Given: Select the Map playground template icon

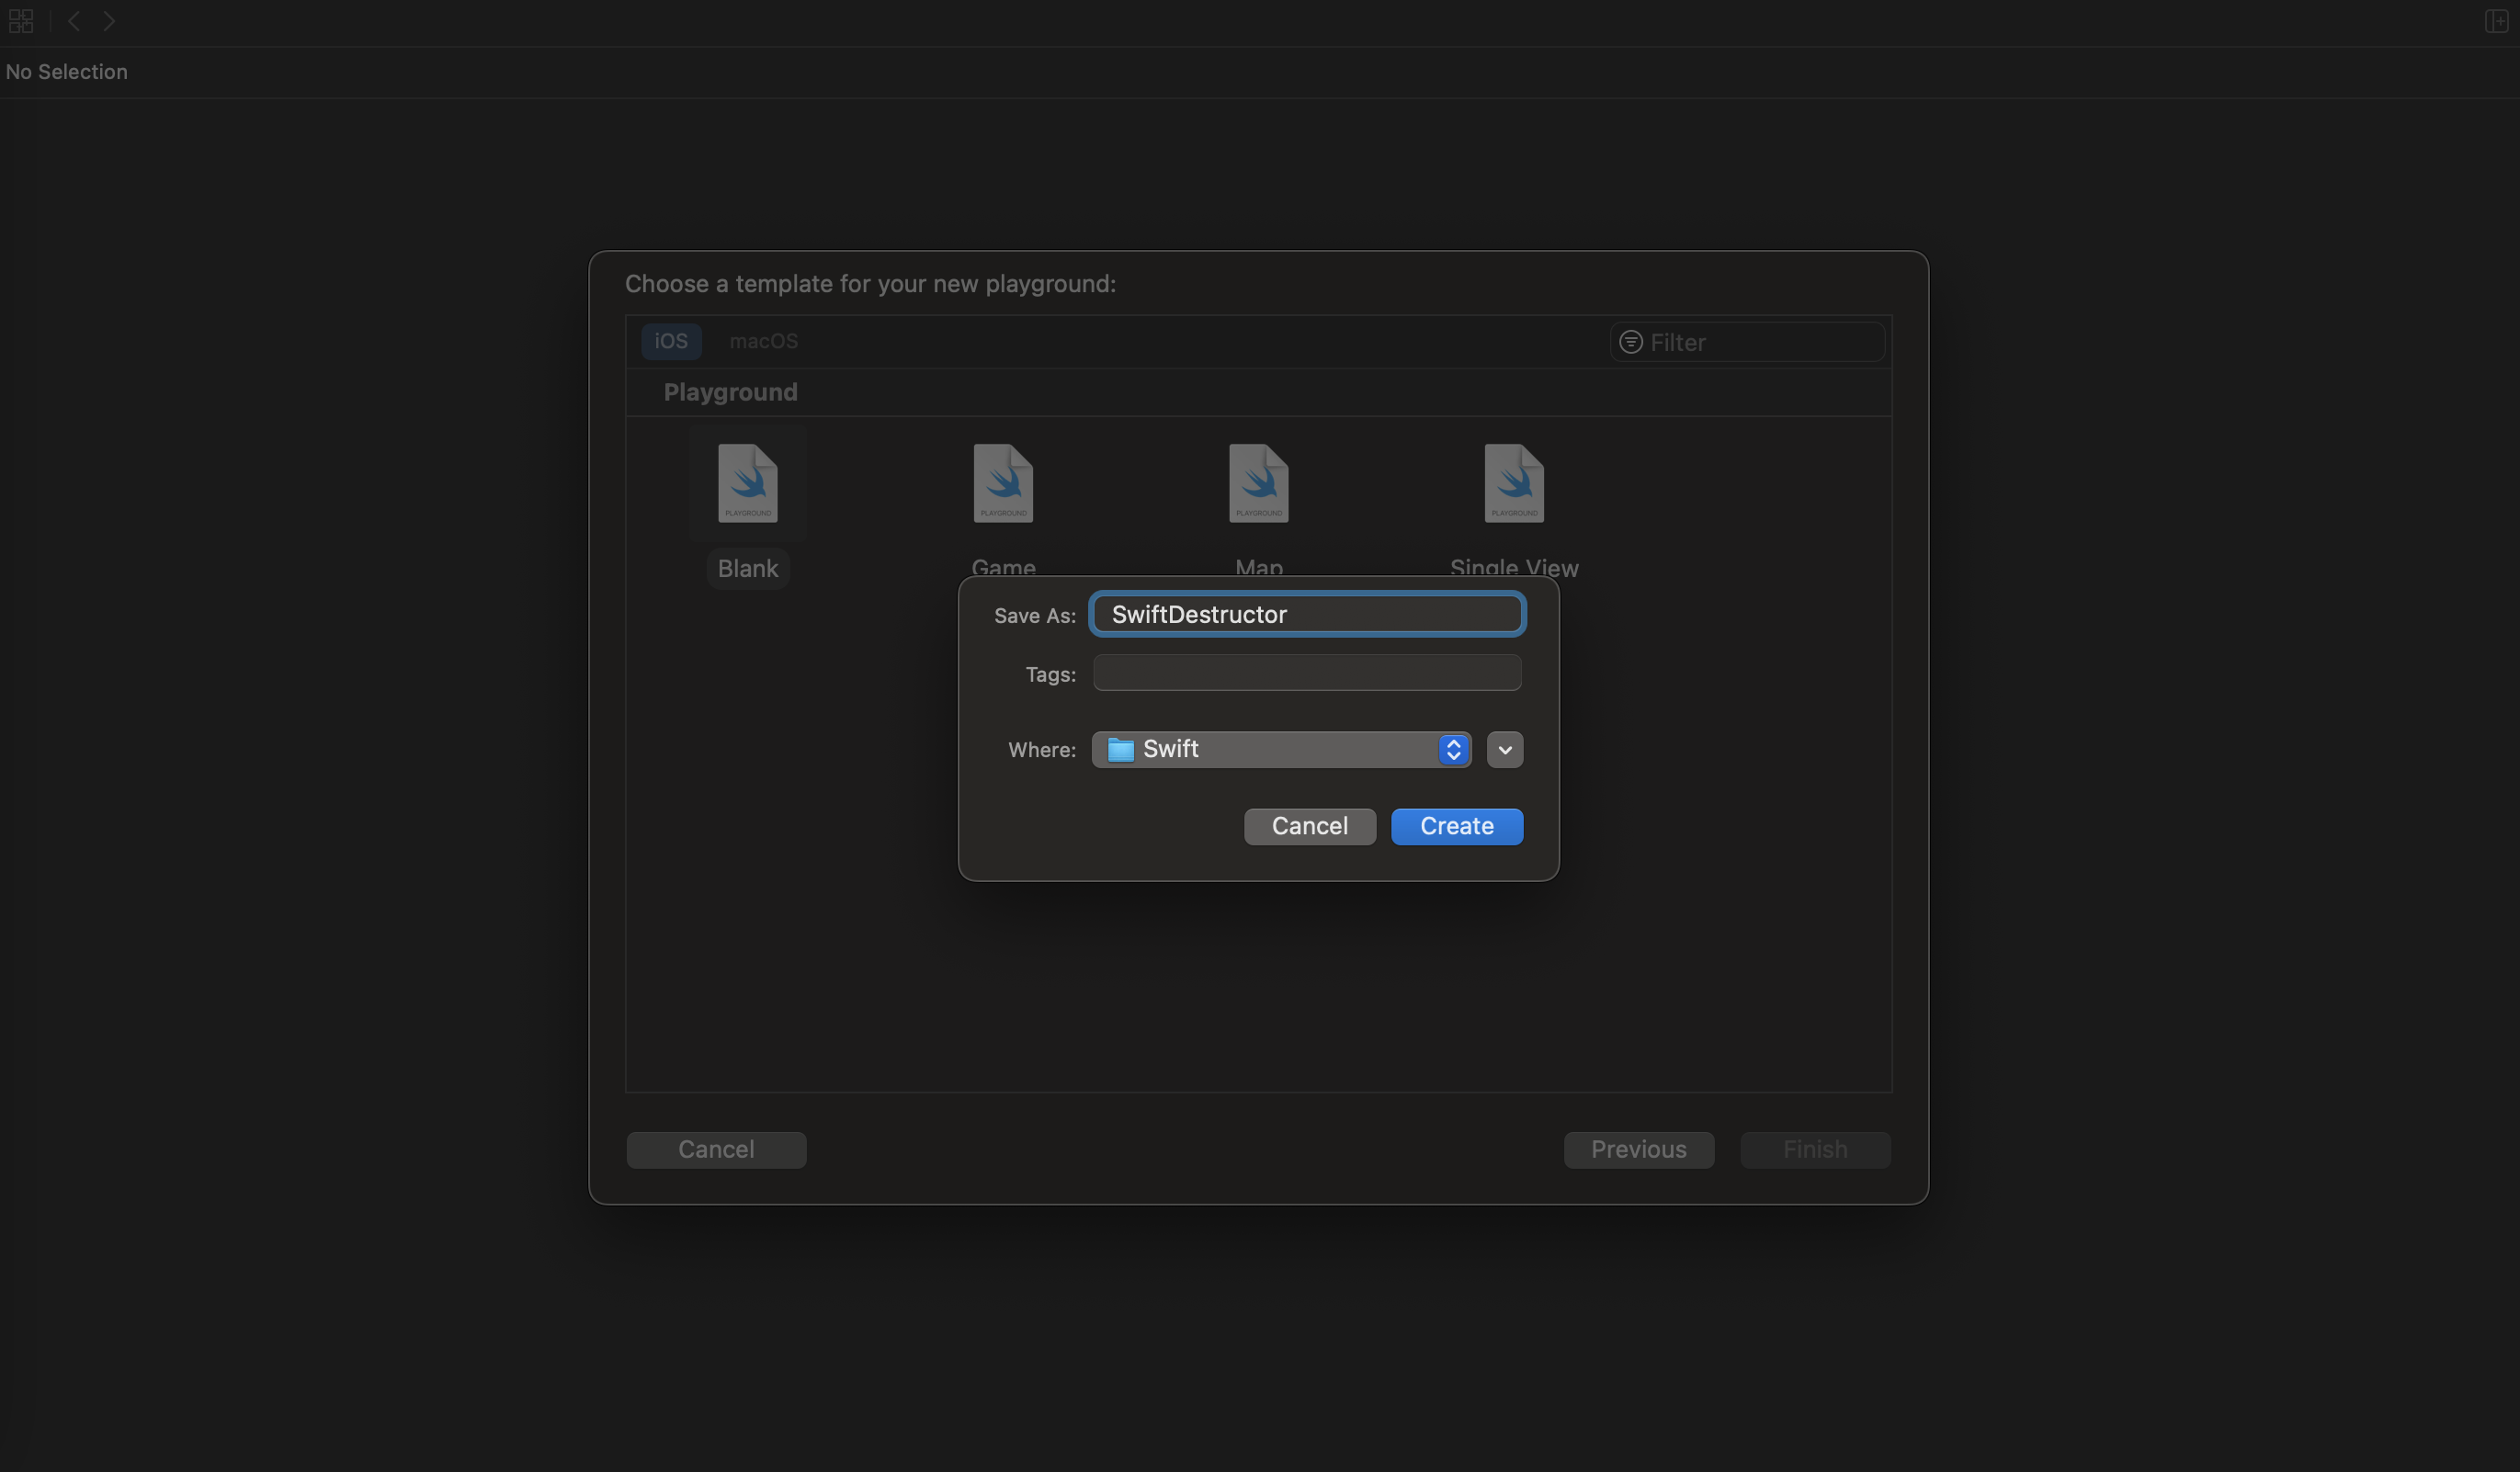Looking at the screenshot, I should coord(1258,484).
